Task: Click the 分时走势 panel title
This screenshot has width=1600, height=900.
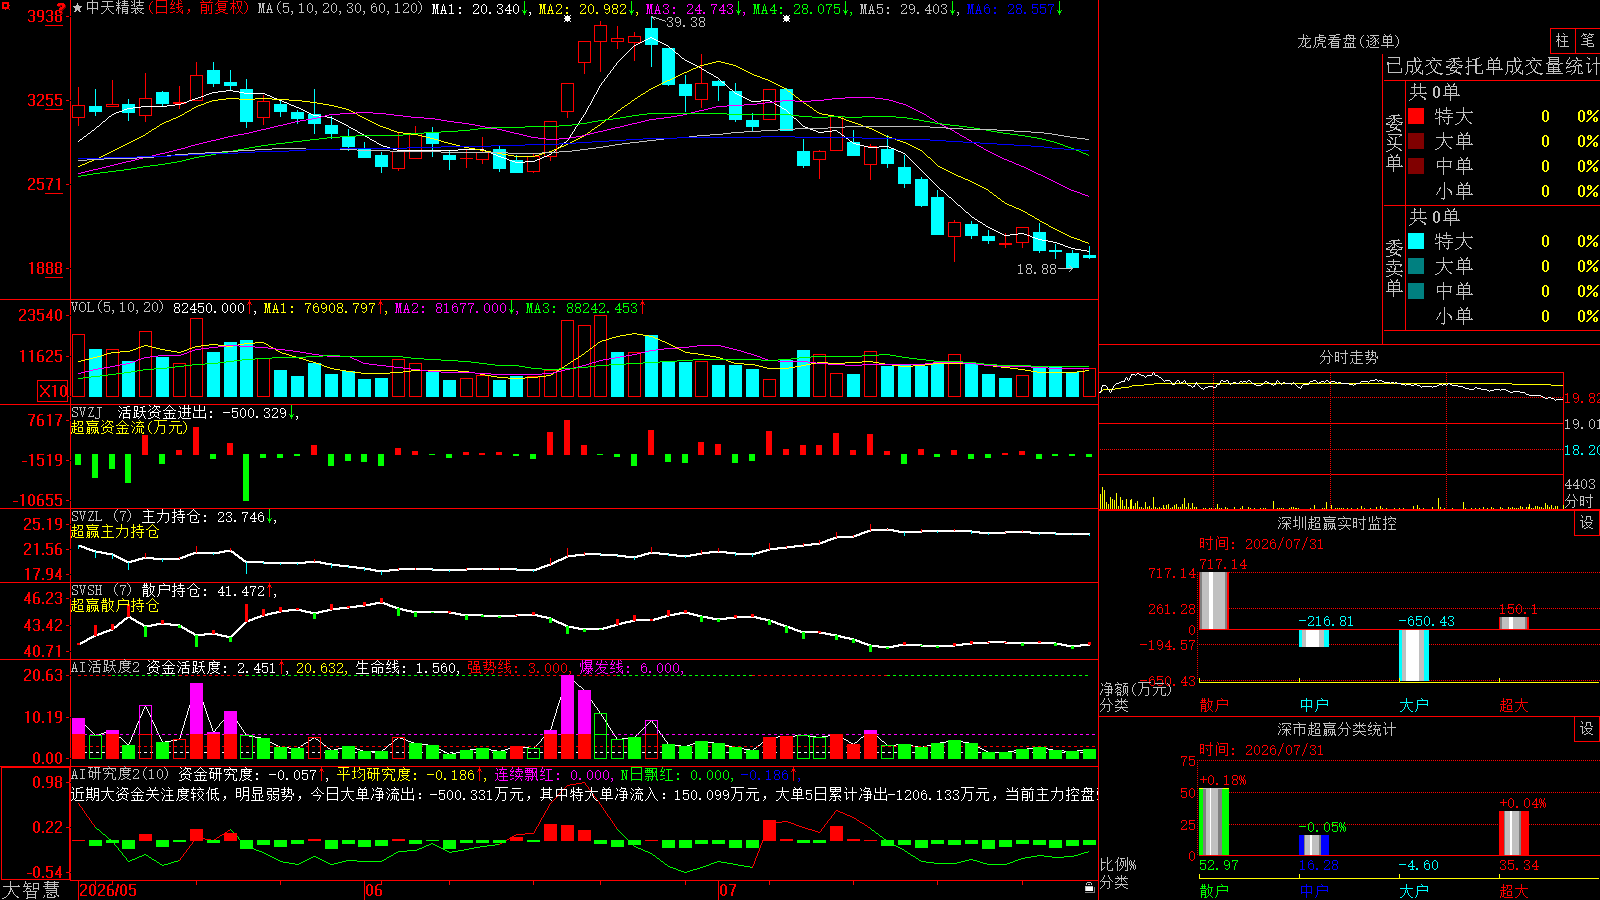Action: pyautogui.click(x=1349, y=357)
